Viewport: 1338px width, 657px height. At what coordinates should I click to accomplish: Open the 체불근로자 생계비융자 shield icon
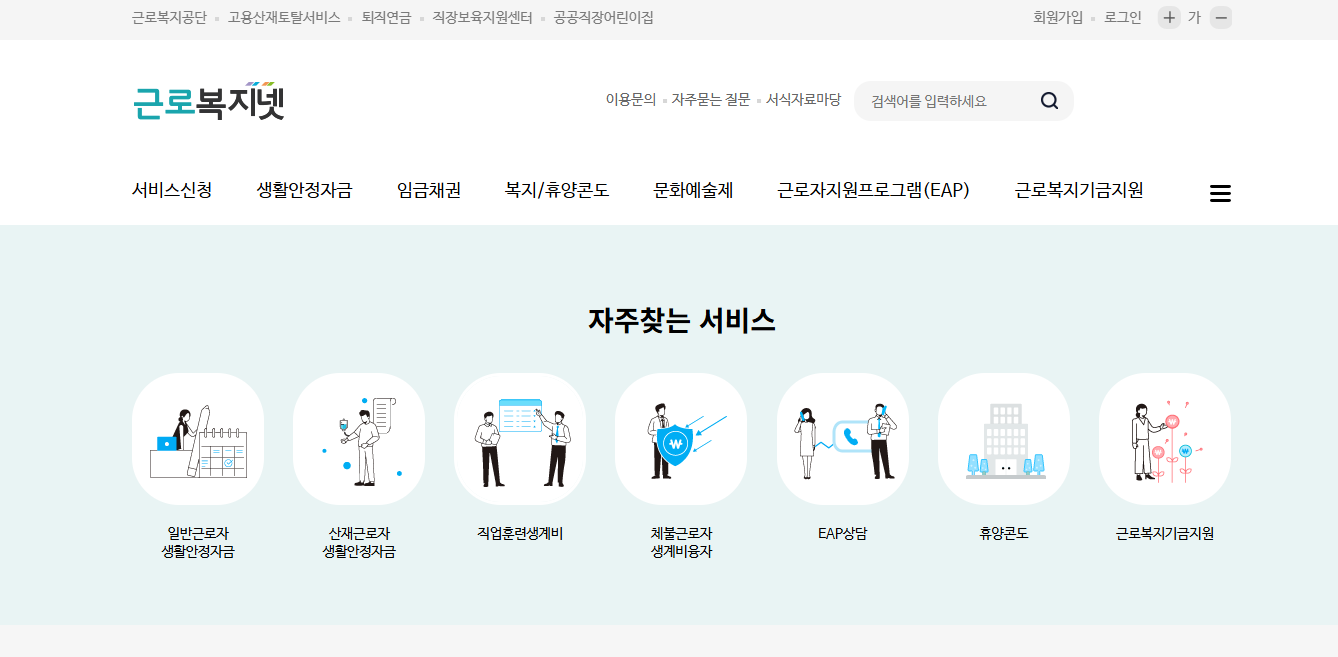(x=681, y=438)
